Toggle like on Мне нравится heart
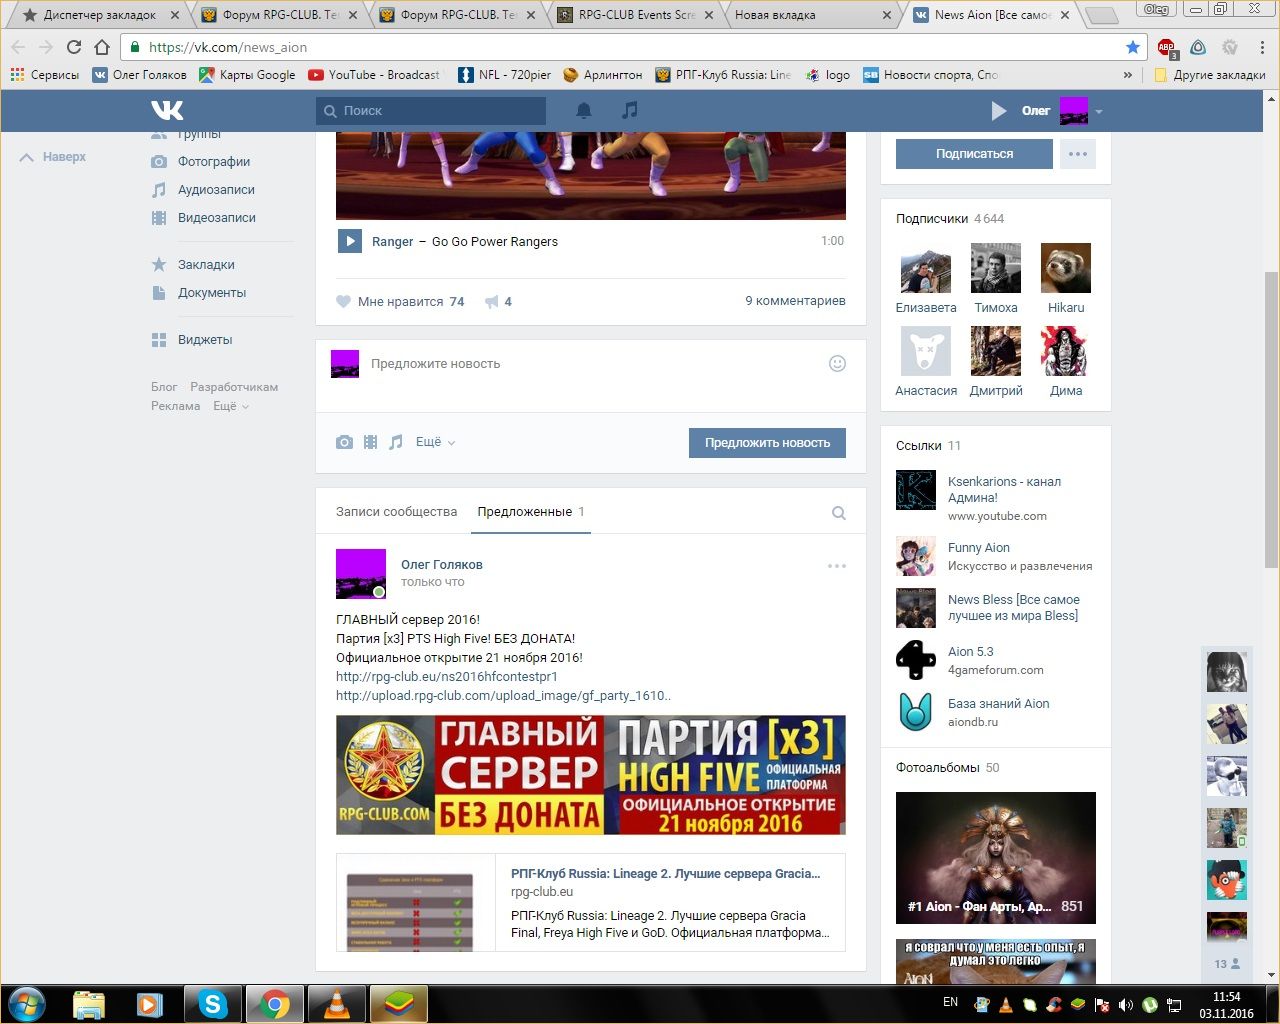The width and height of the screenshot is (1280, 1024). pyautogui.click(x=344, y=302)
